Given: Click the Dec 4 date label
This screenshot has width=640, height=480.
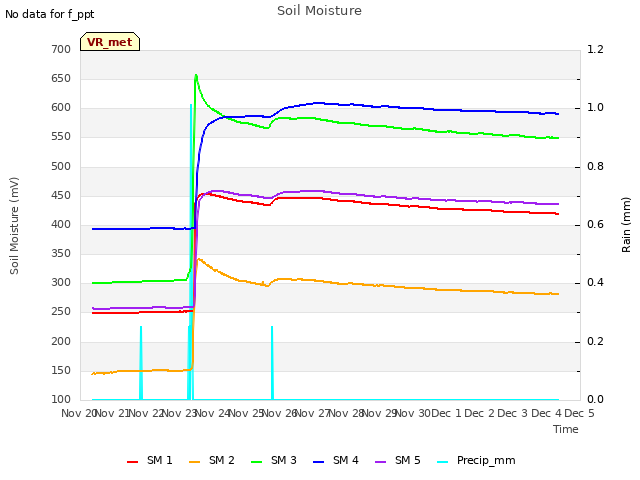Looking at the screenshot, I should (547, 414).
